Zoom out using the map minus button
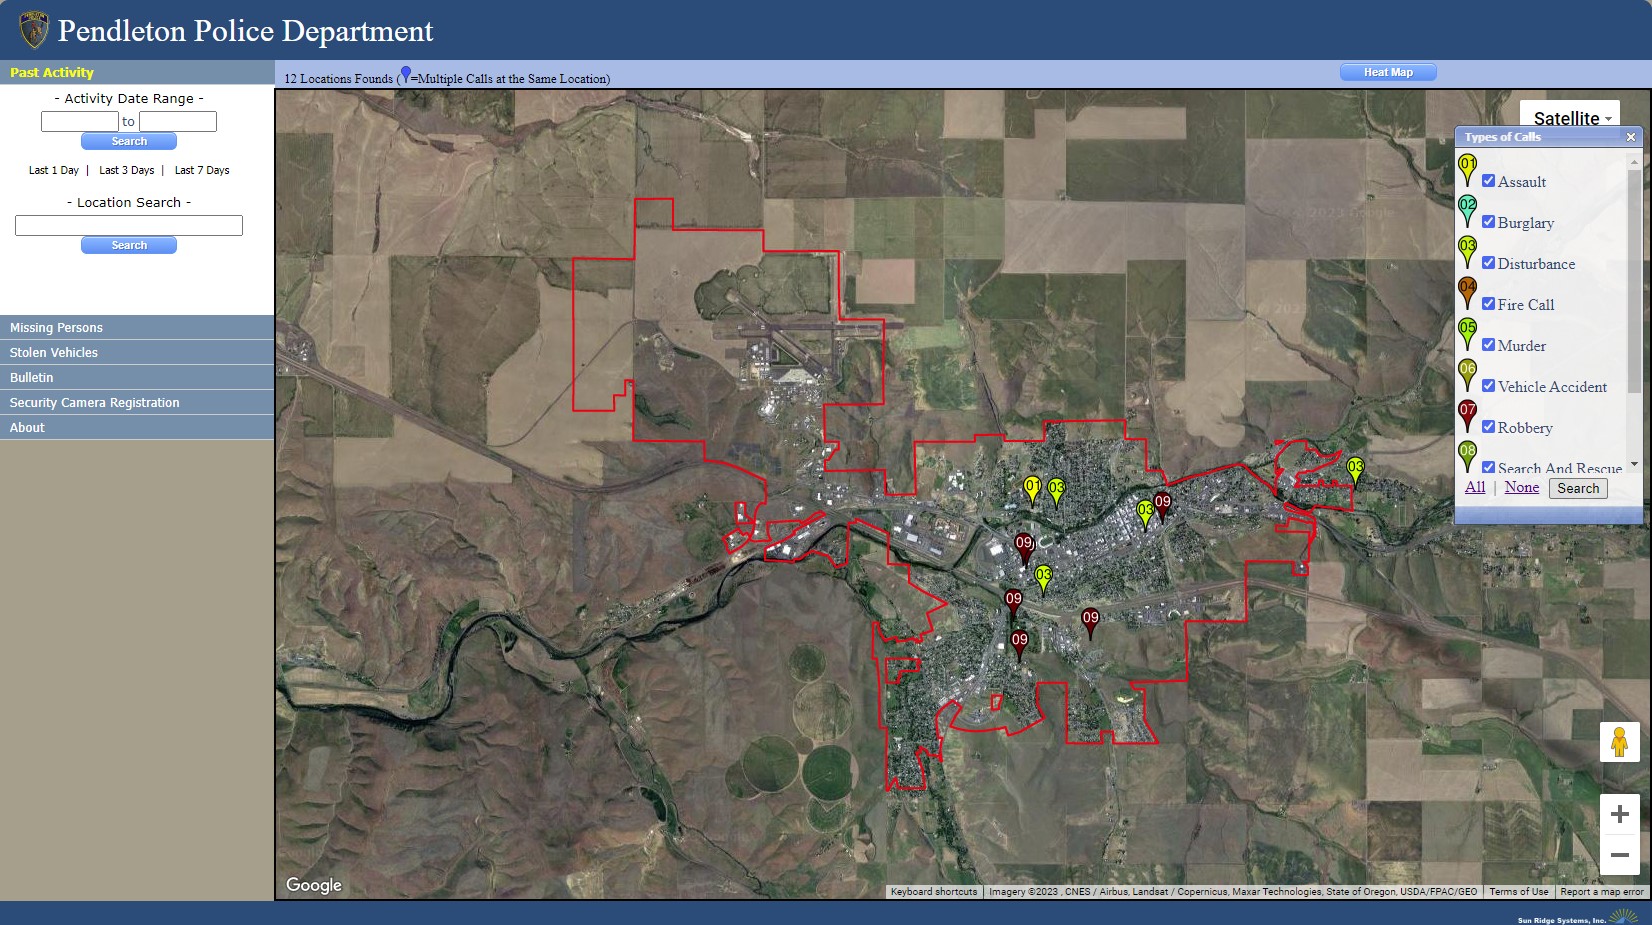 click(1619, 856)
